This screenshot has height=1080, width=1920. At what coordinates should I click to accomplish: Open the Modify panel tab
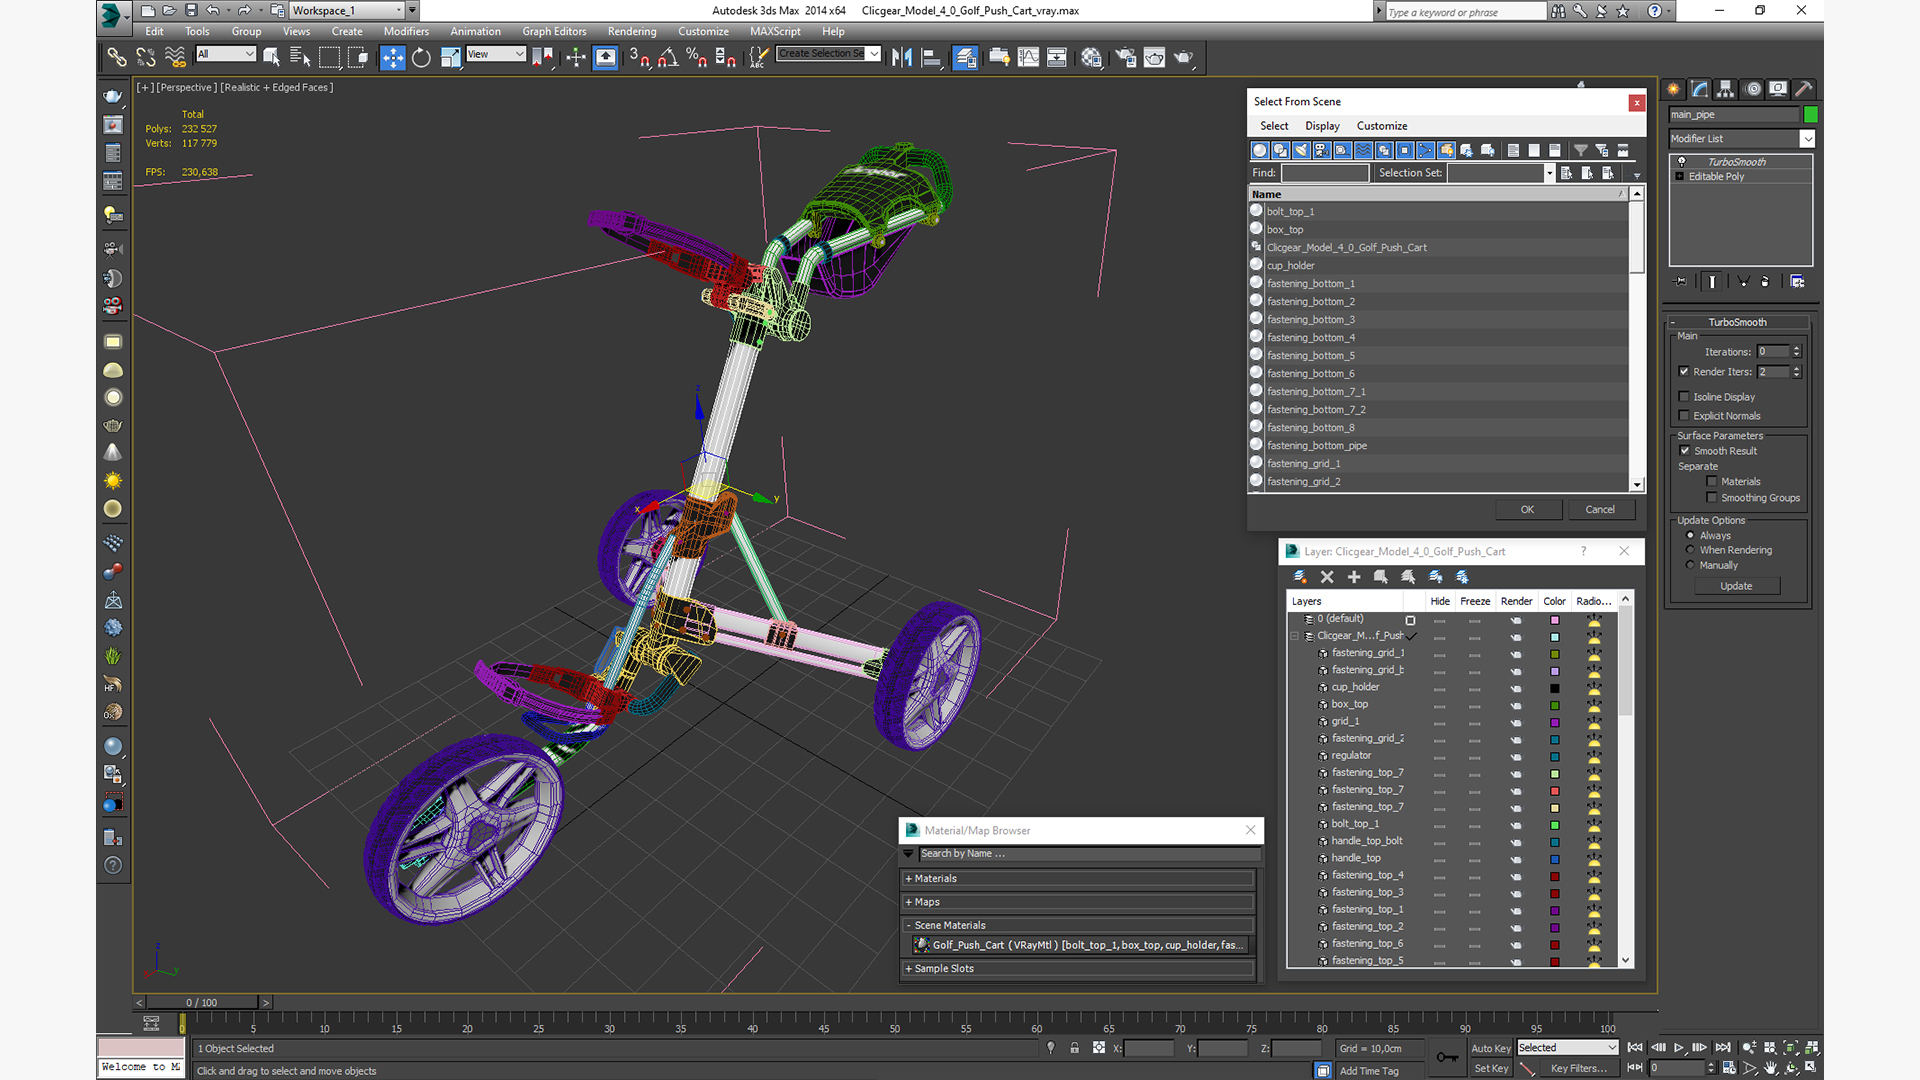click(x=1699, y=89)
